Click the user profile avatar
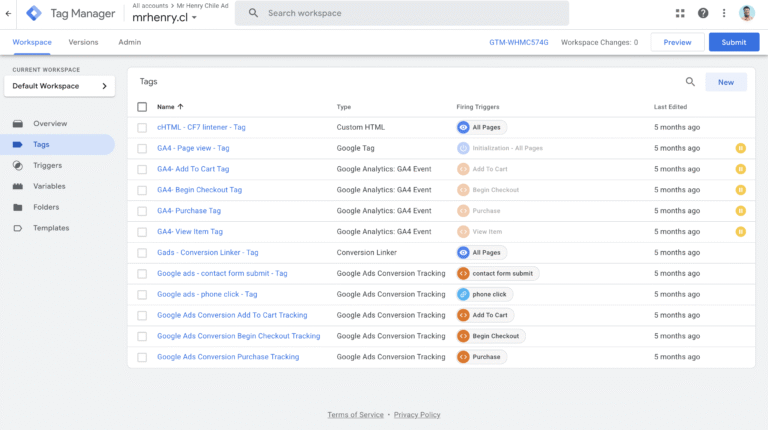This screenshot has width=768, height=430. click(747, 13)
